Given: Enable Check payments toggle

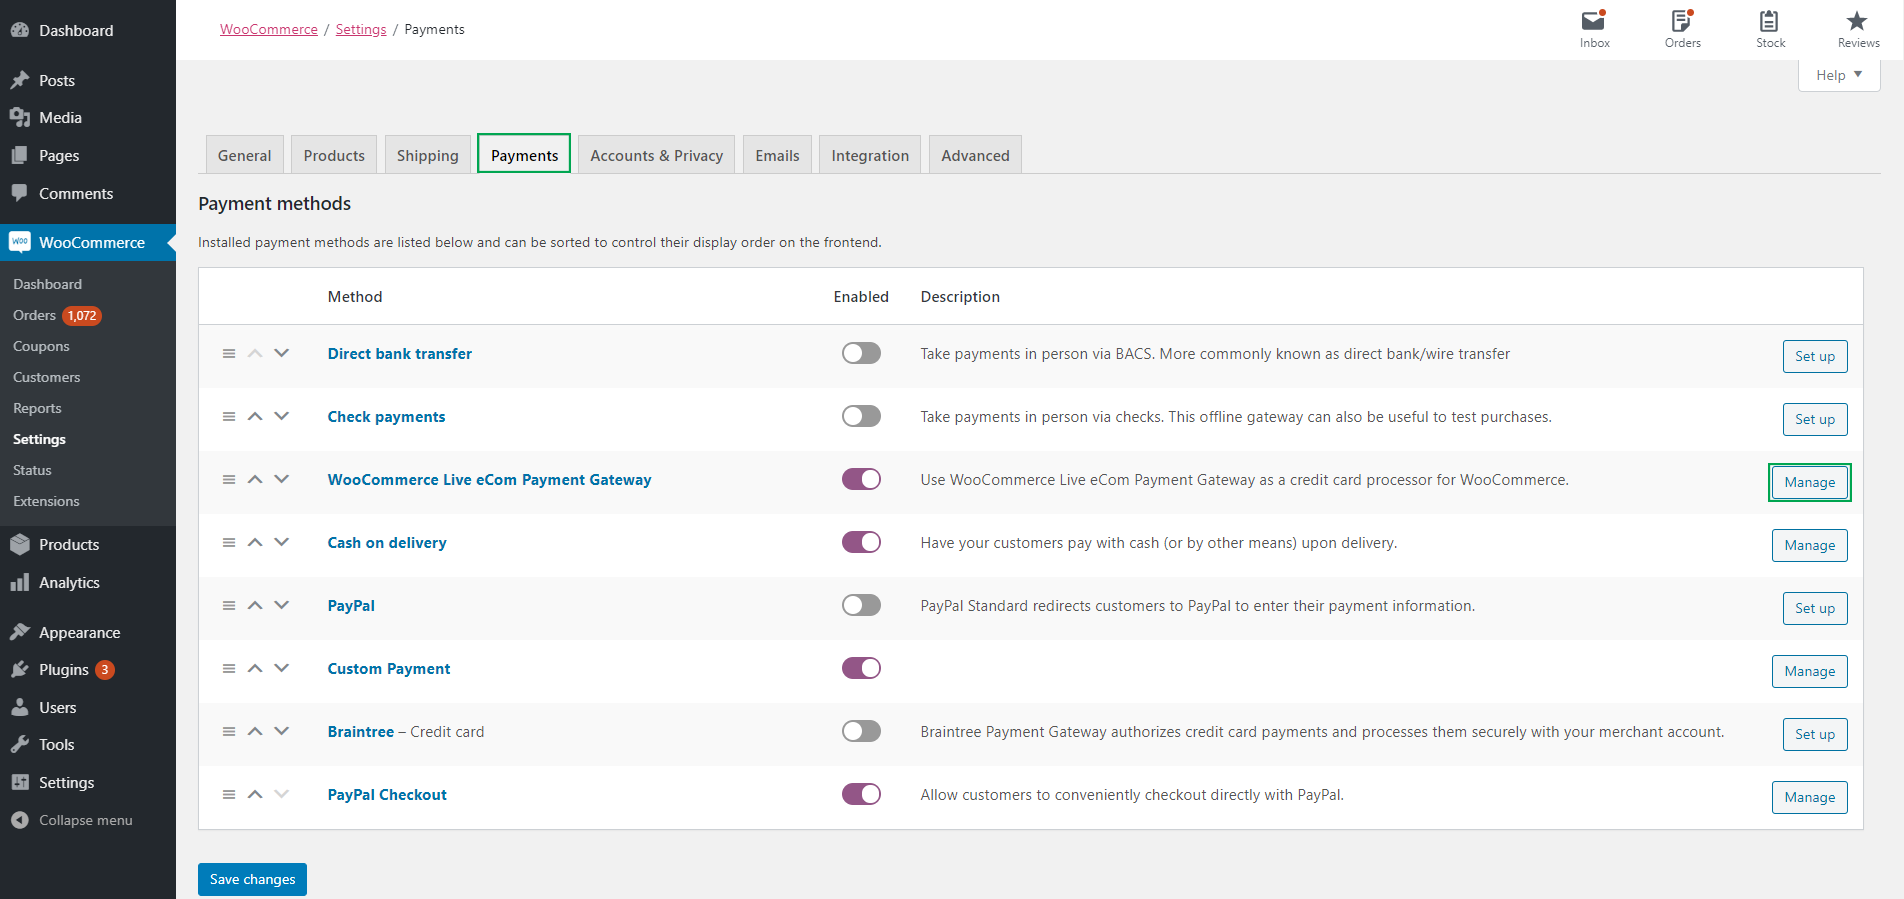Looking at the screenshot, I should [x=861, y=416].
